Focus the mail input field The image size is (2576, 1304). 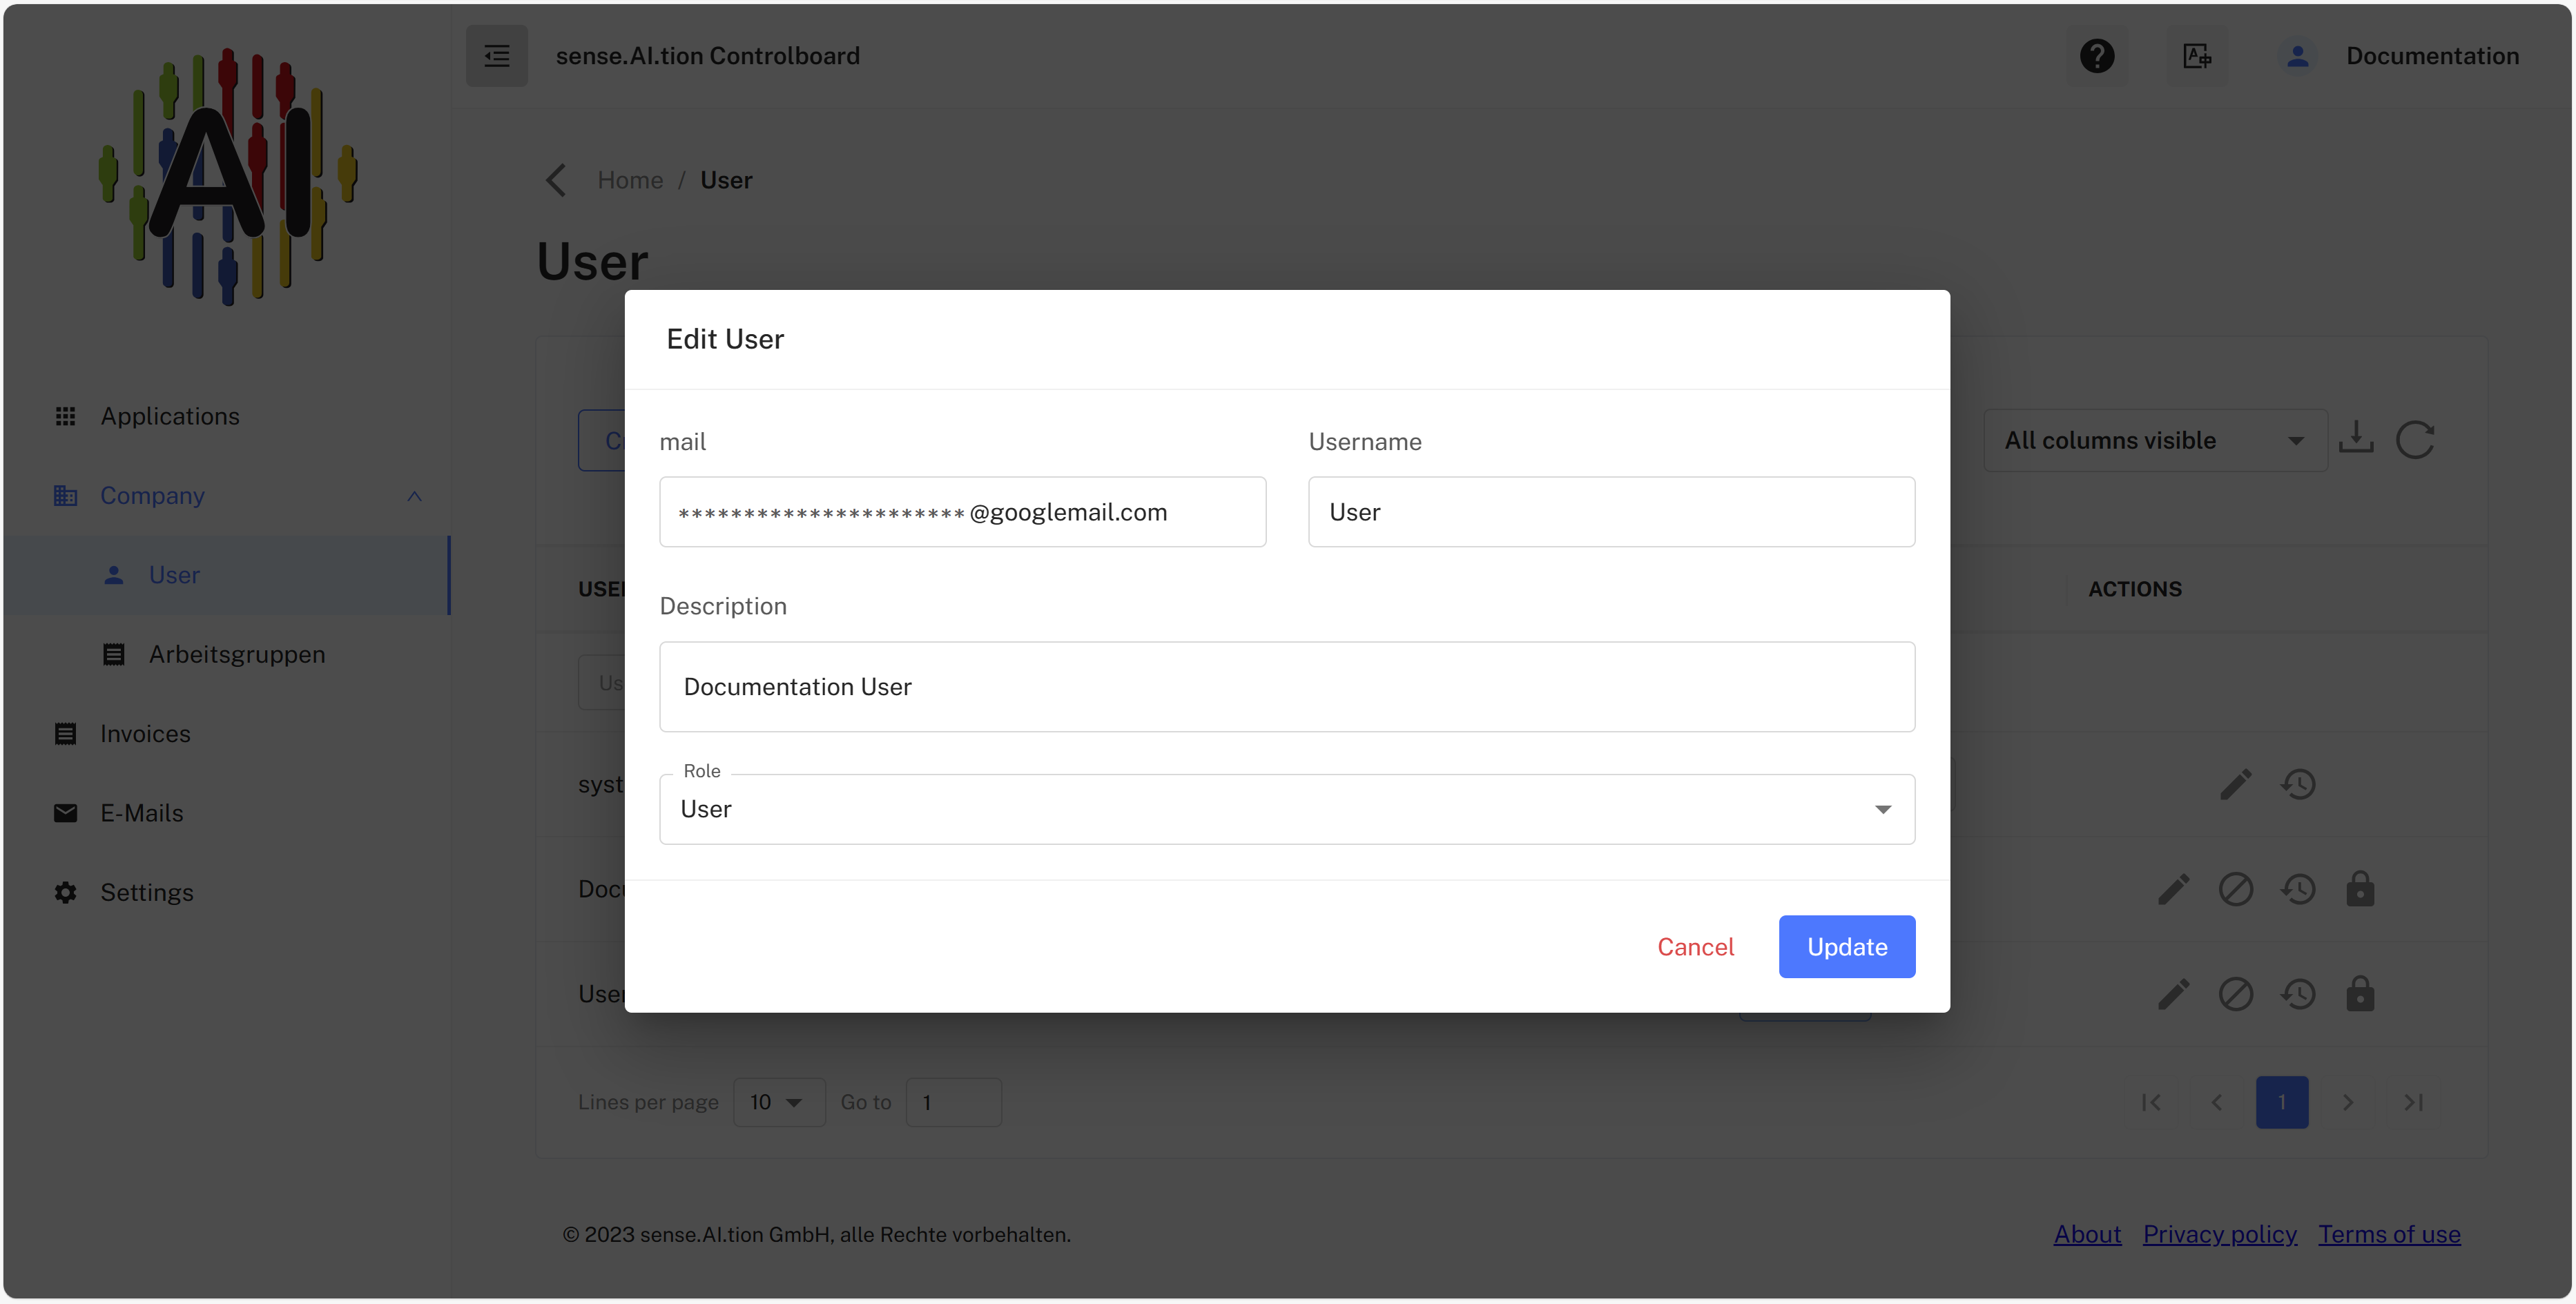pyautogui.click(x=962, y=512)
